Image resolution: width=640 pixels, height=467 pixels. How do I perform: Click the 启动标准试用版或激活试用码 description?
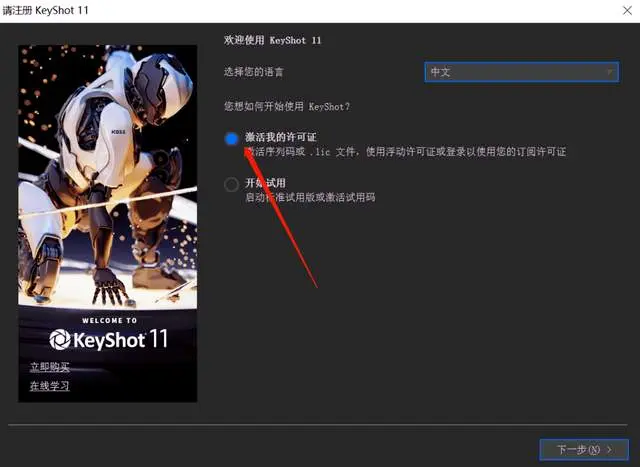click(x=310, y=198)
